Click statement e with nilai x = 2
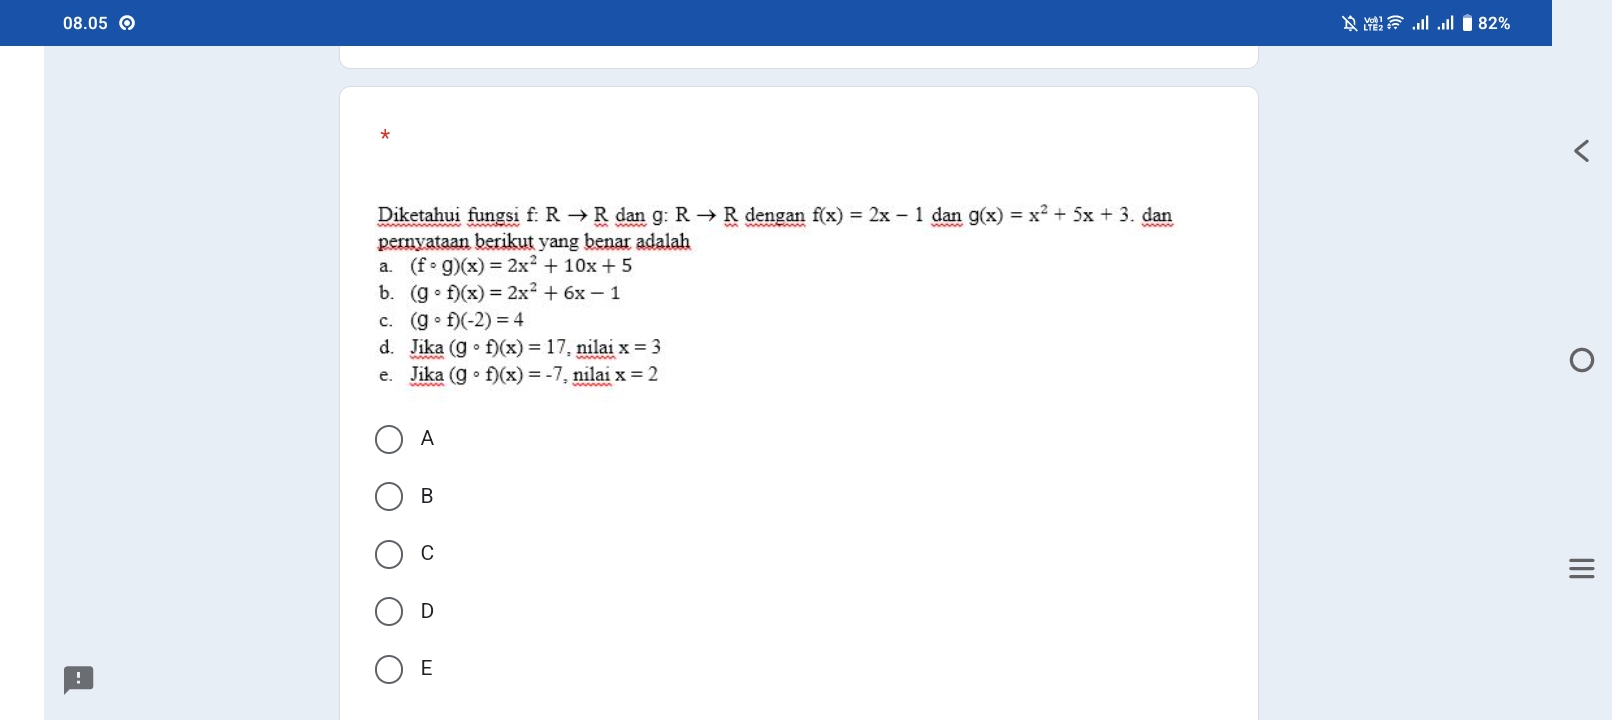Viewport: 1612px width, 720px height. tap(518, 374)
